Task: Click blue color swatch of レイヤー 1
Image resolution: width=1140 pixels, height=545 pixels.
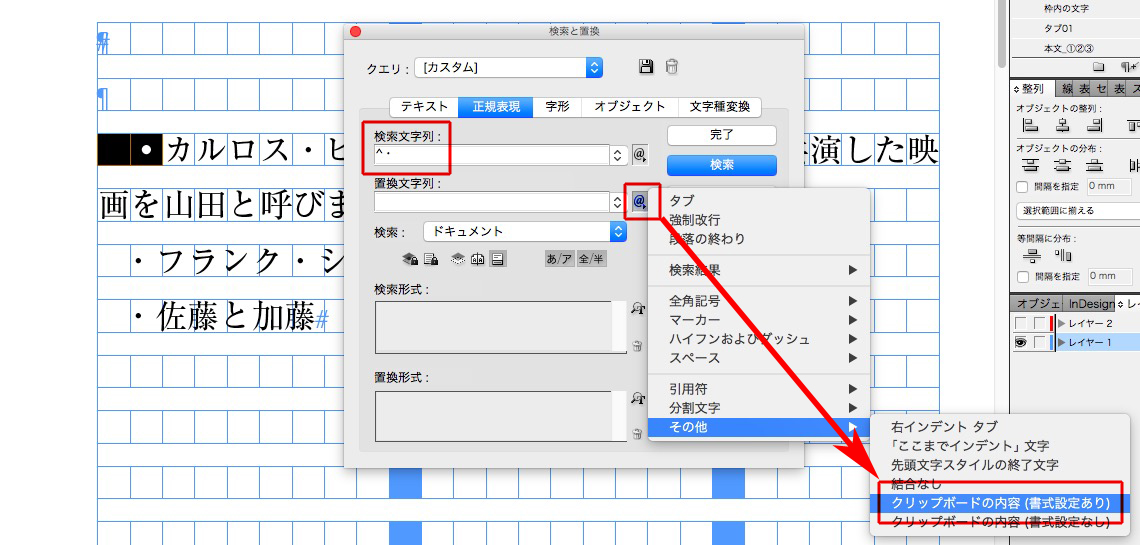Action: pos(1051,343)
